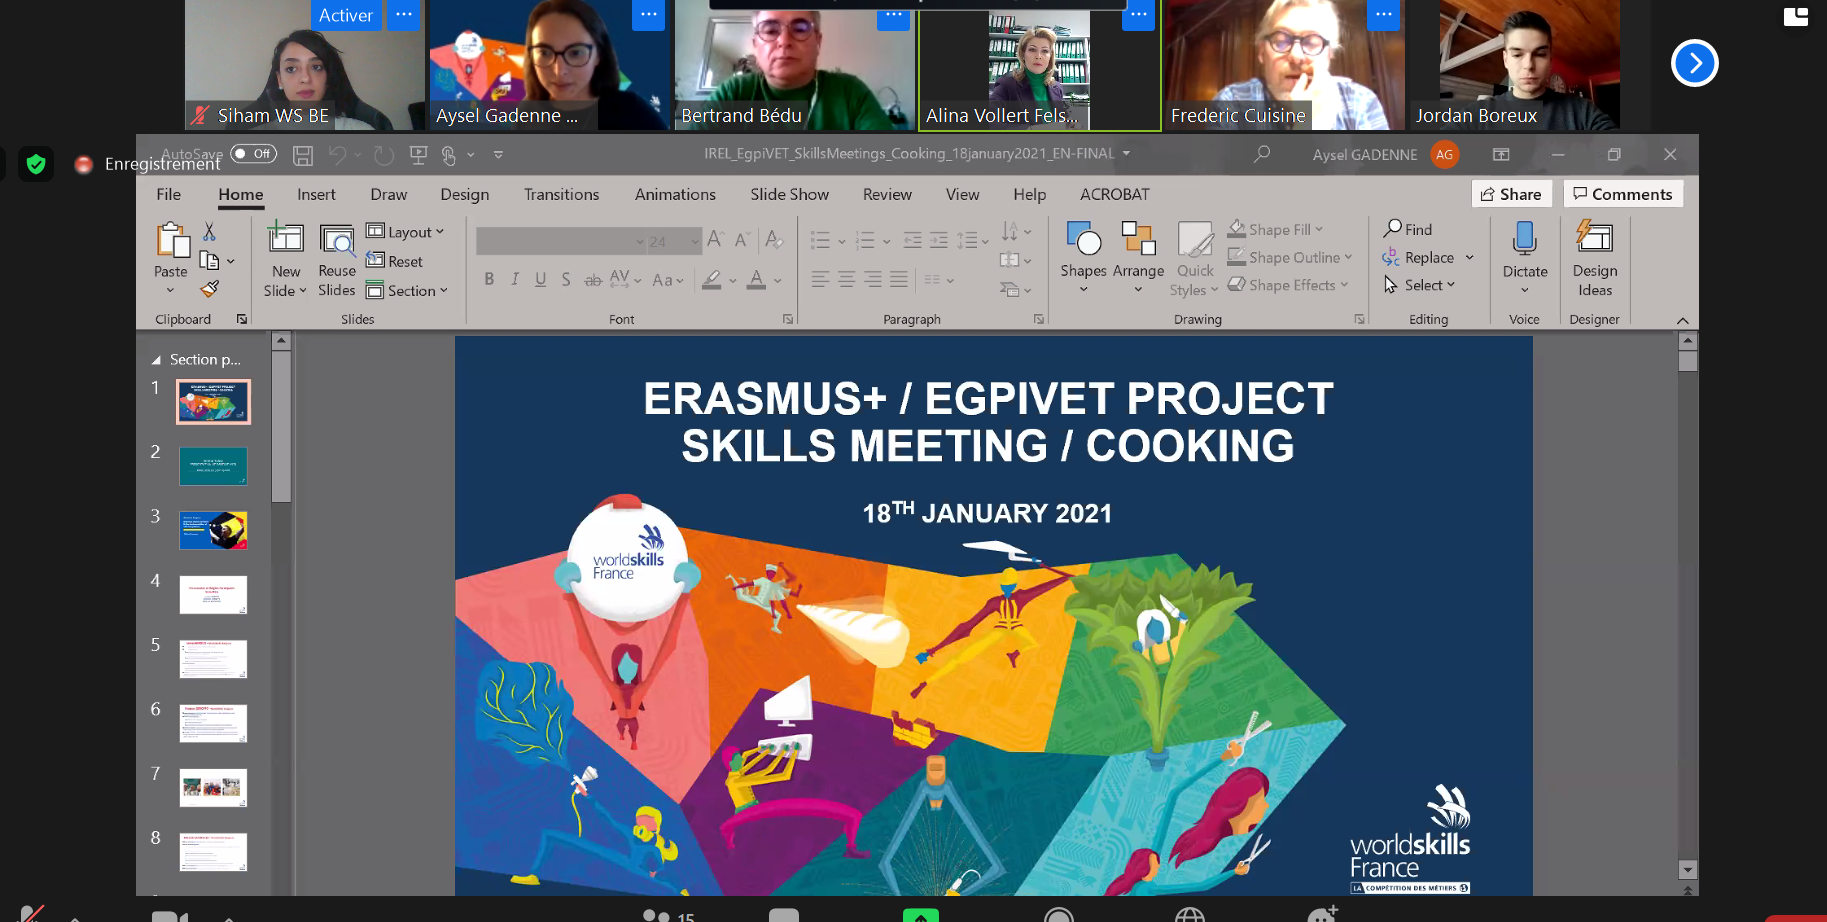The width and height of the screenshot is (1827, 922).
Task: Collapse the ribbon
Action: 1682,320
